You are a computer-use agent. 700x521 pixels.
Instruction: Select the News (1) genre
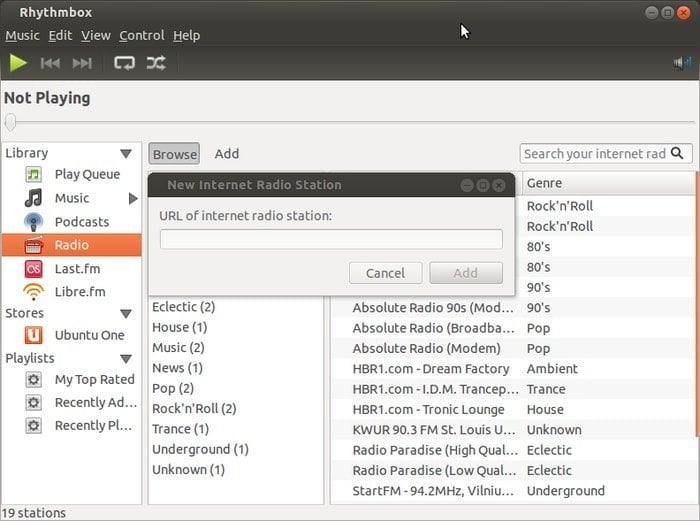[177, 368]
